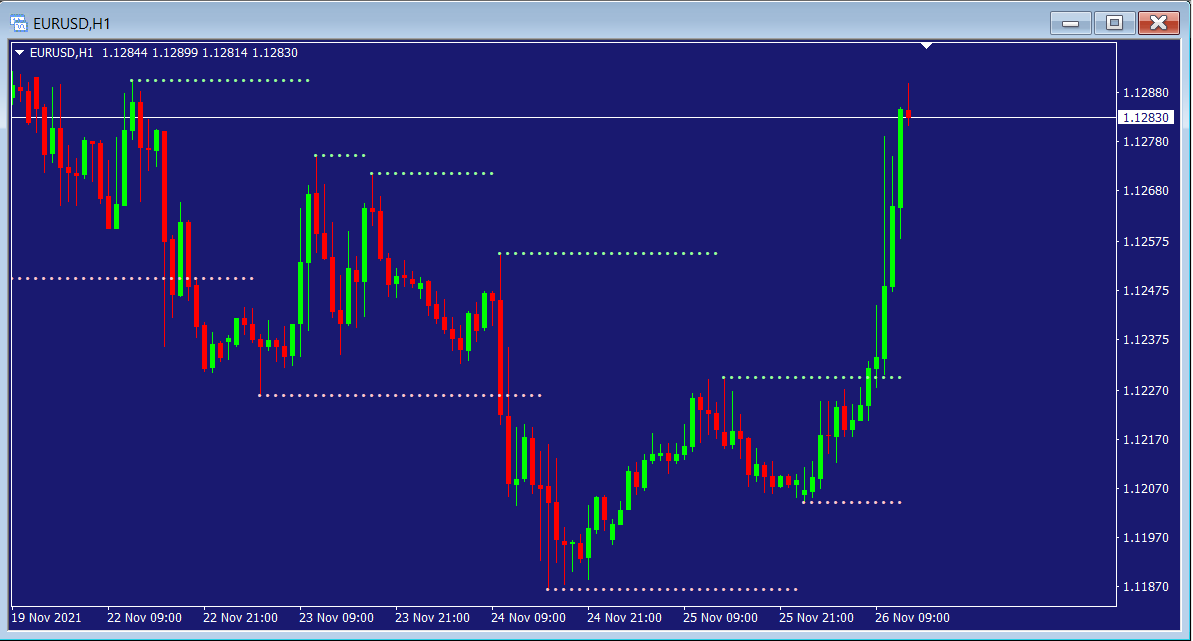Click the chart window icon in title bar

coord(18,22)
